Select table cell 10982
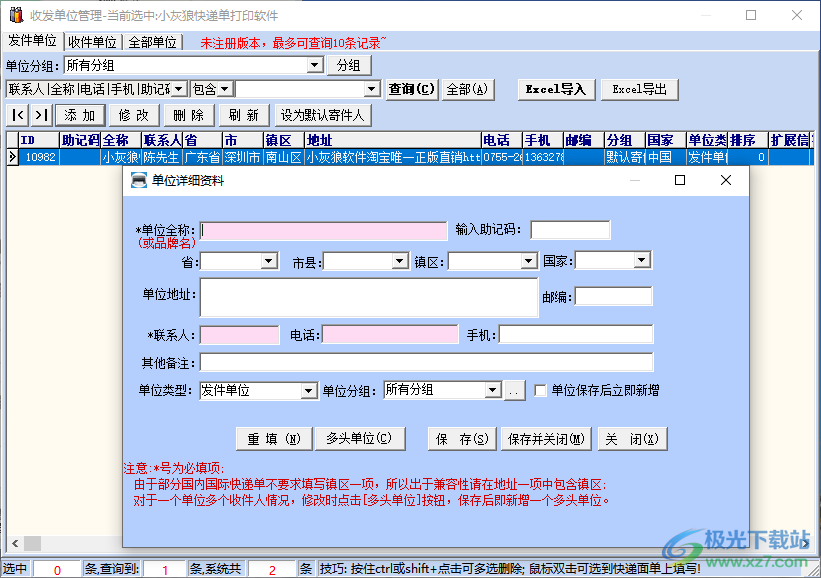The image size is (821, 578). (x=39, y=157)
